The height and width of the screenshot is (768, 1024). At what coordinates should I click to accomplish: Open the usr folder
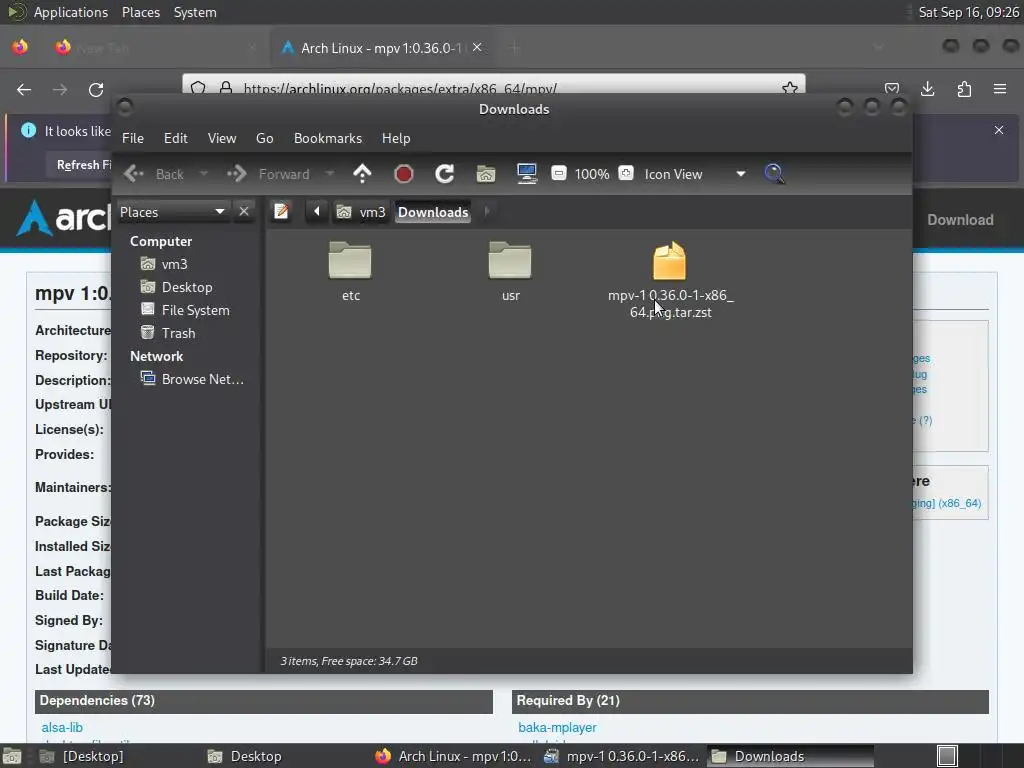pos(510,271)
